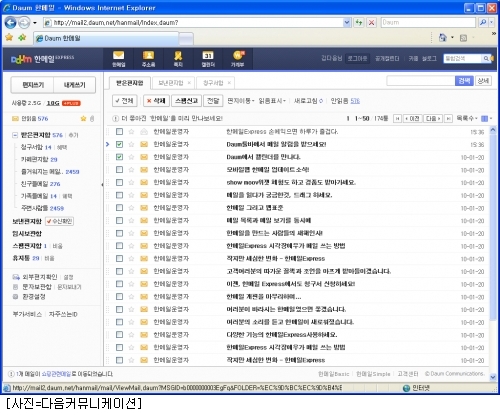Uncheck the 'Daum툴바에서 메일 알림을 받으세요!' mail checkbox
The height and width of the screenshot is (415, 500).
(119, 144)
